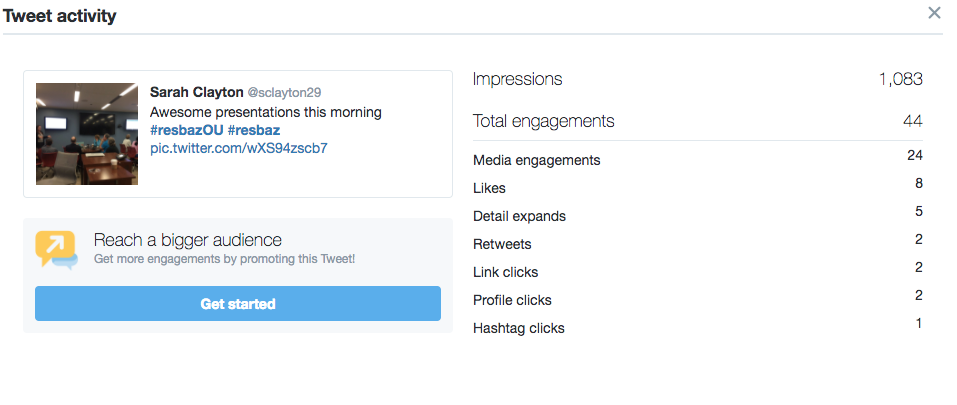This screenshot has height=405, width=957.
Task: Open the tweet photo thumbnail
Action: [x=87, y=134]
